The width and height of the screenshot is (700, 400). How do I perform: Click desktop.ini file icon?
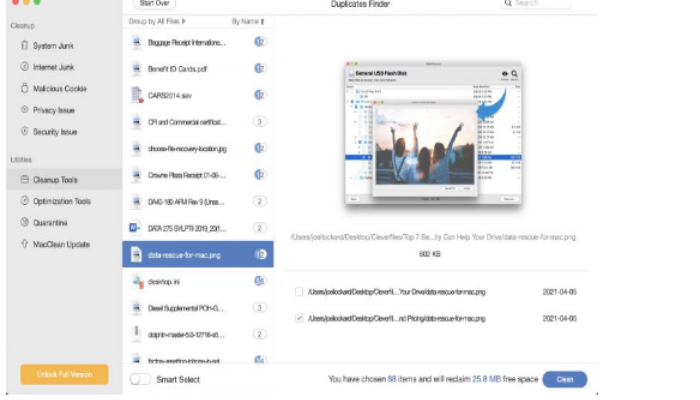[138, 281]
